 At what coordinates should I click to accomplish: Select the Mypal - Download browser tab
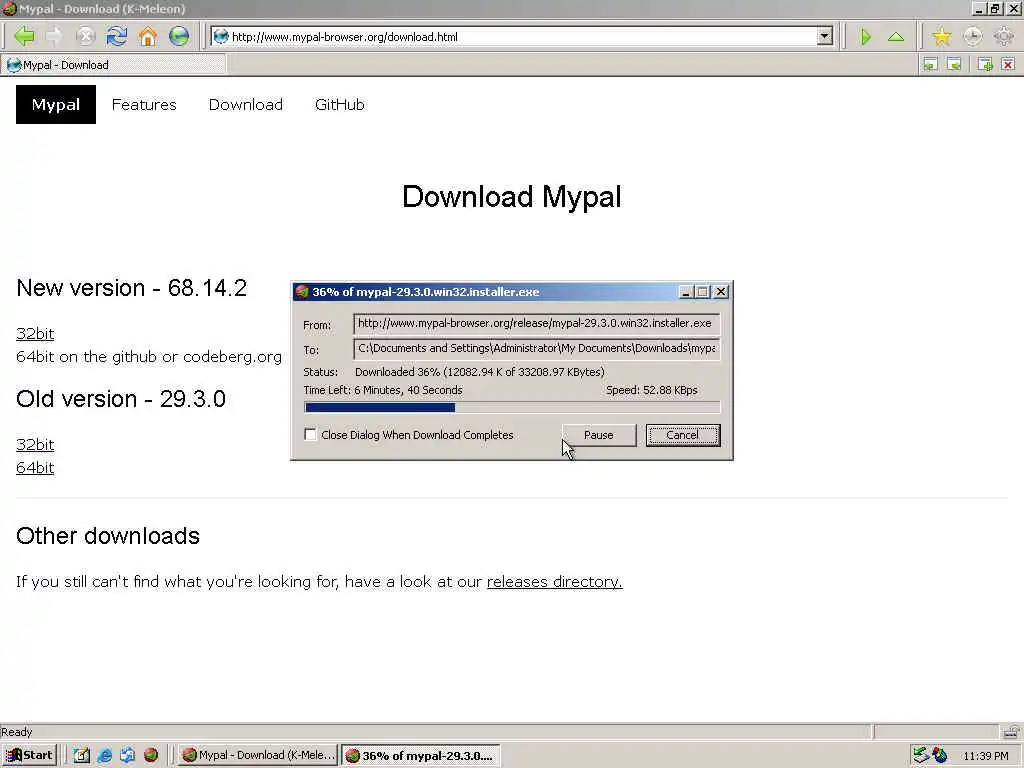coord(114,65)
